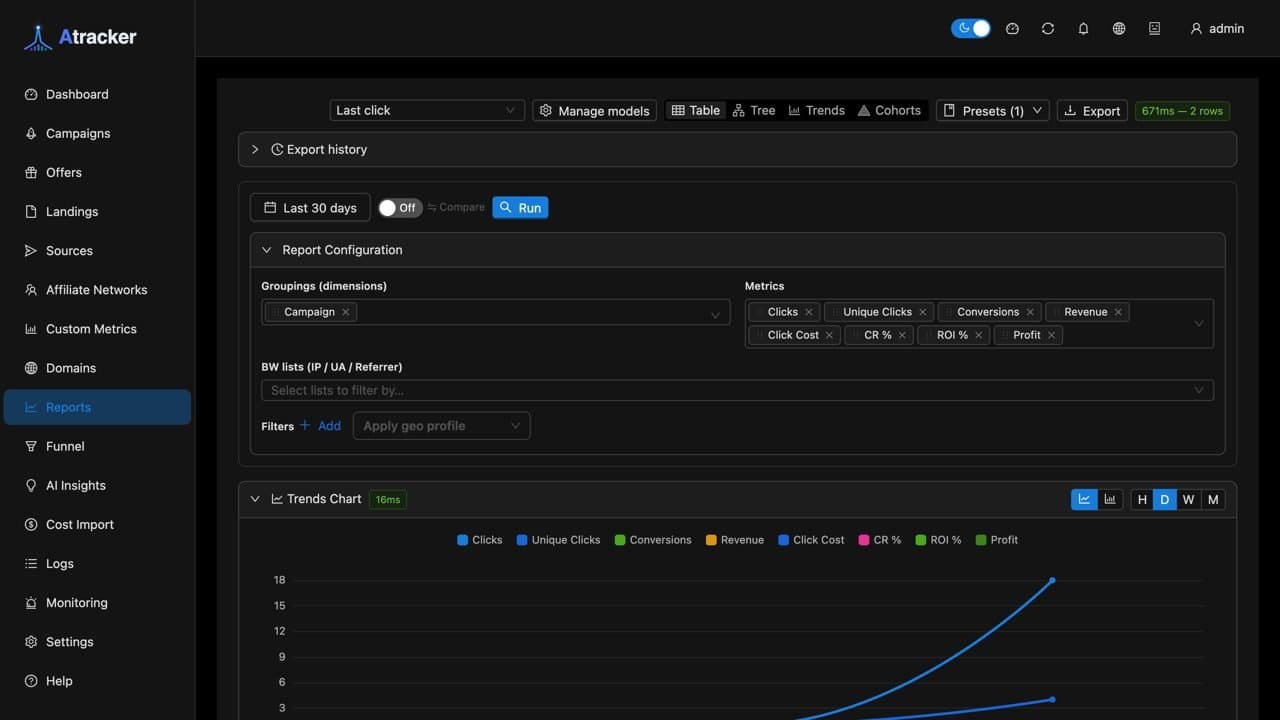Expand Export history panel
This screenshot has height=720, width=1280.
click(737, 149)
